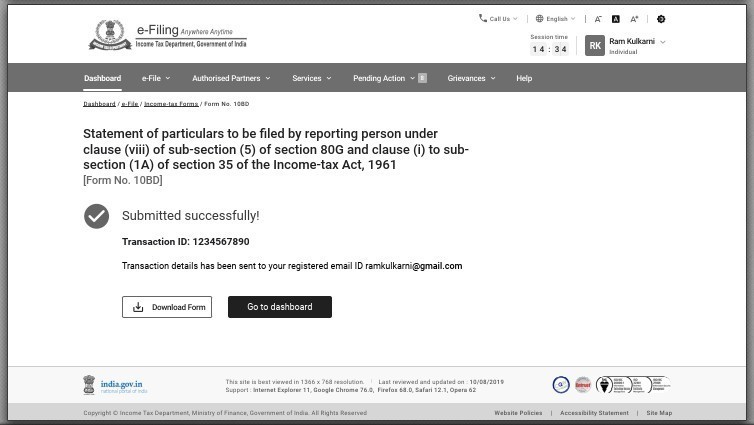Click the Download Form button
The height and width of the screenshot is (425, 754).
[x=167, y=307]
